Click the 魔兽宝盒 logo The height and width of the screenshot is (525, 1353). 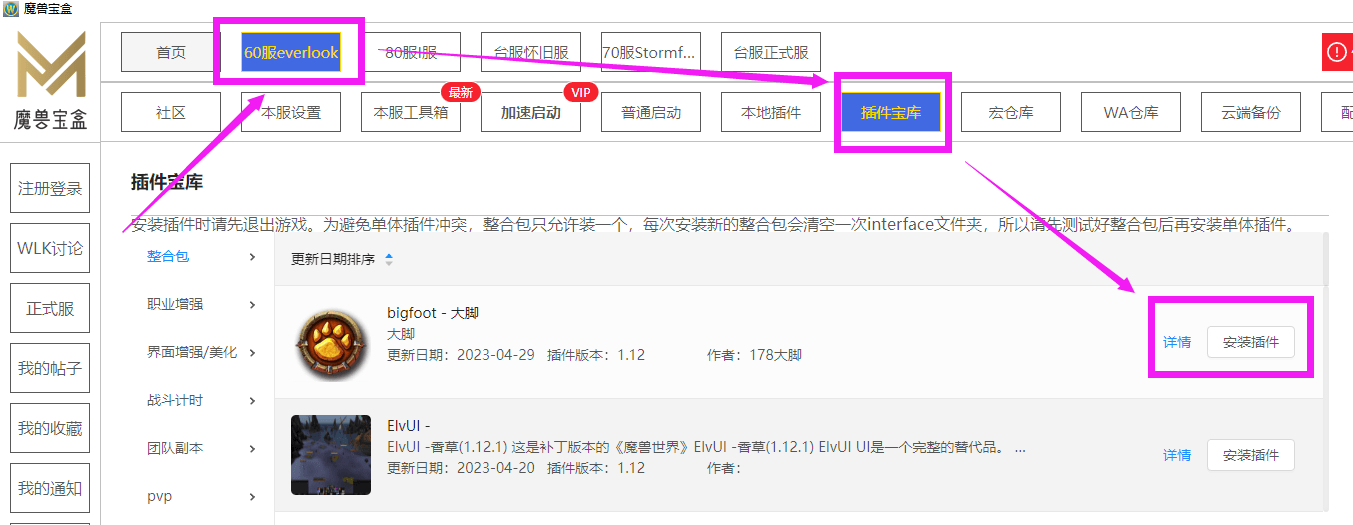click(50, 80)
